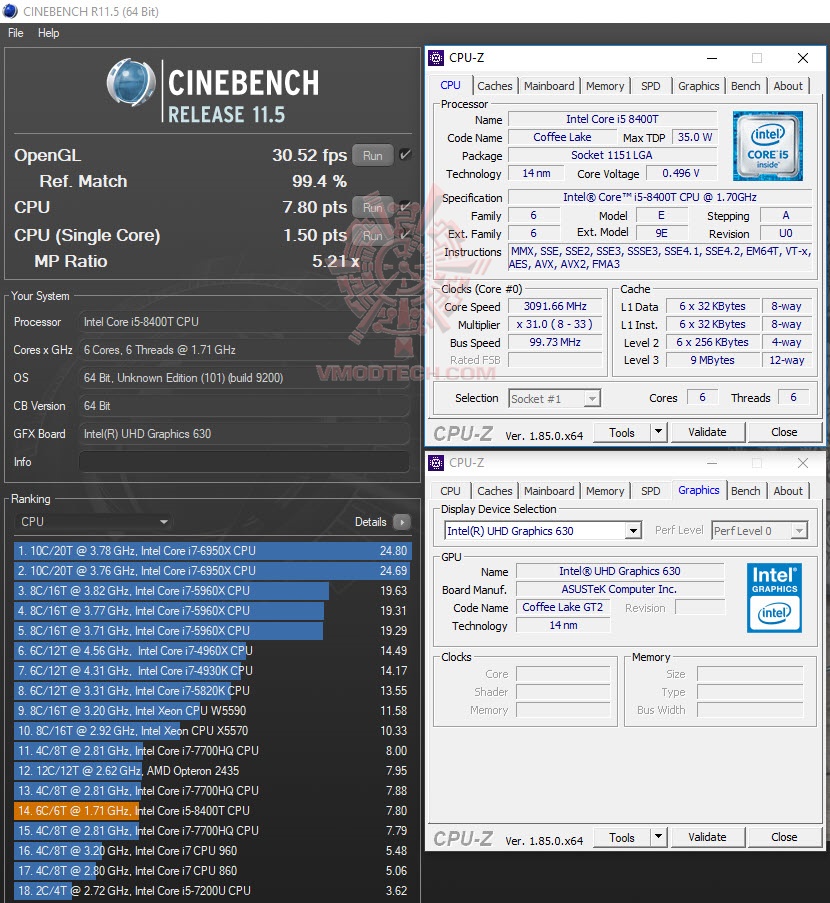
Task: Click the Cinebench title bar app icon
Action: click(x=10, y=11)
